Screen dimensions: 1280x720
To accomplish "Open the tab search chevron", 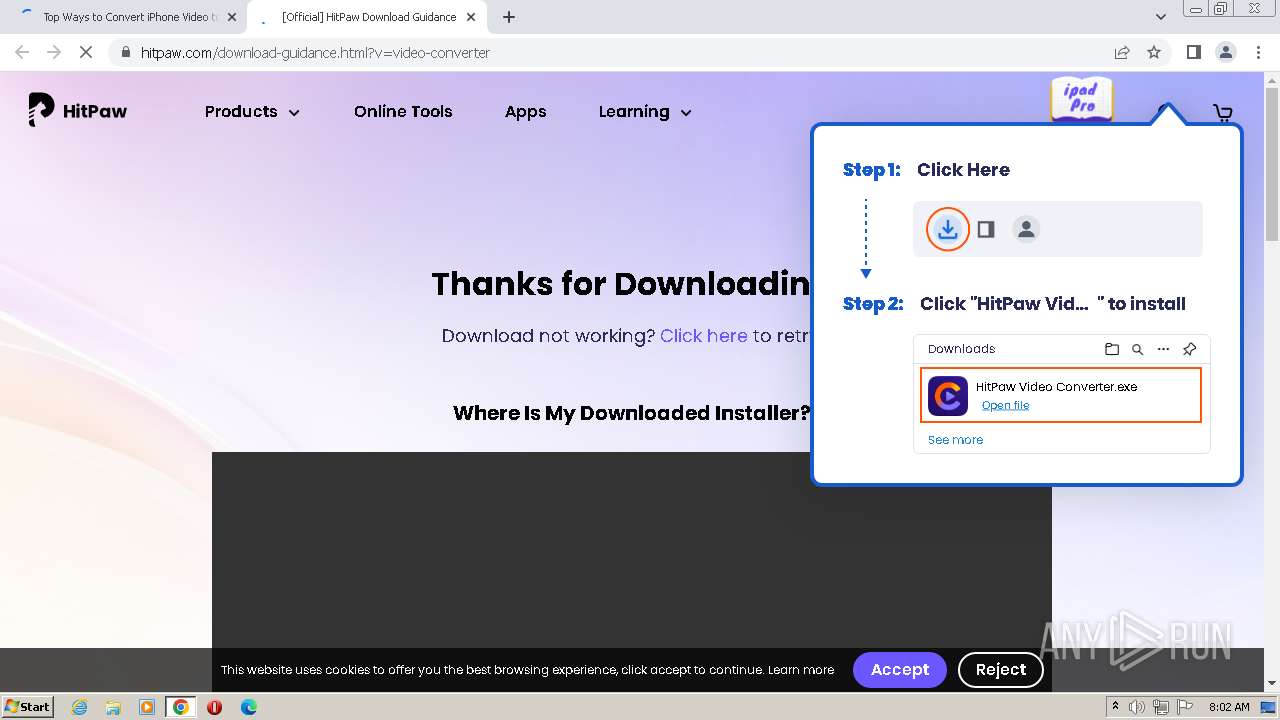I will tap(1160, 17).
